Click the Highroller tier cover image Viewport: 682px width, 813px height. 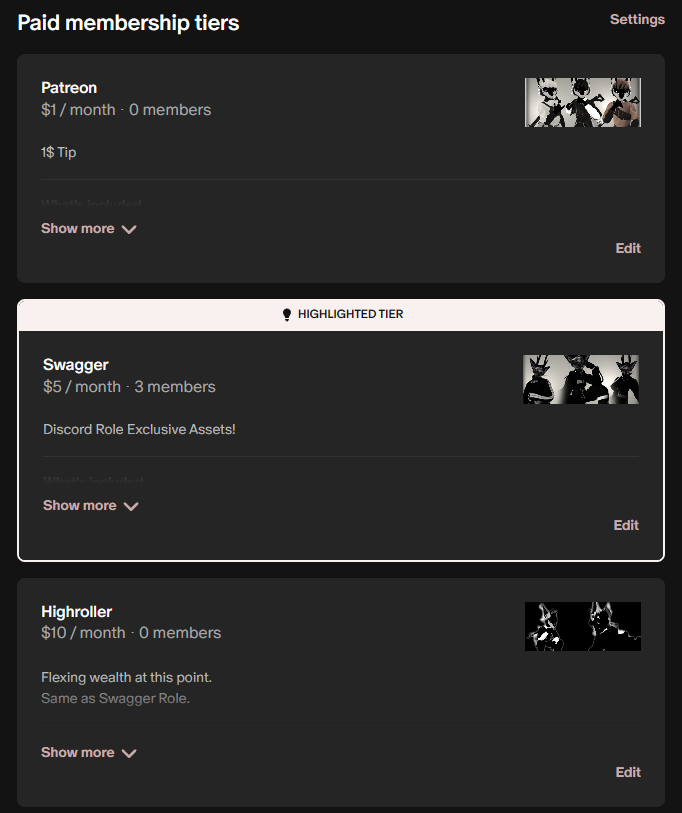point(582,626)
